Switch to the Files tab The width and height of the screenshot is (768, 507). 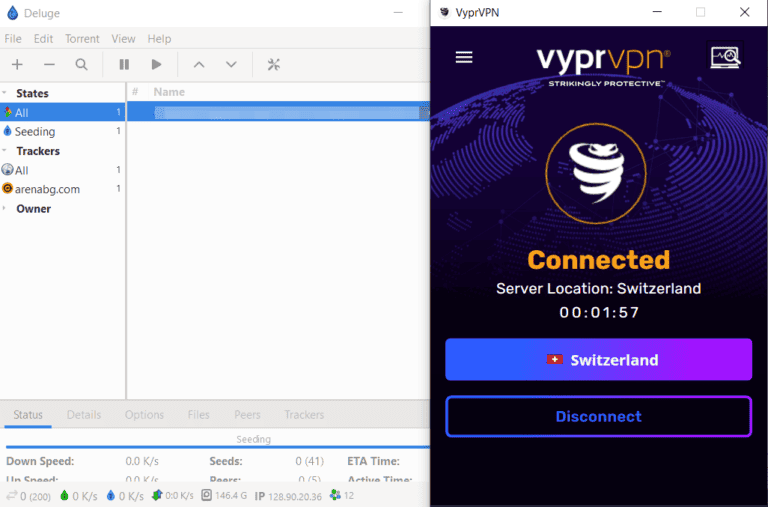click(198, 415)
